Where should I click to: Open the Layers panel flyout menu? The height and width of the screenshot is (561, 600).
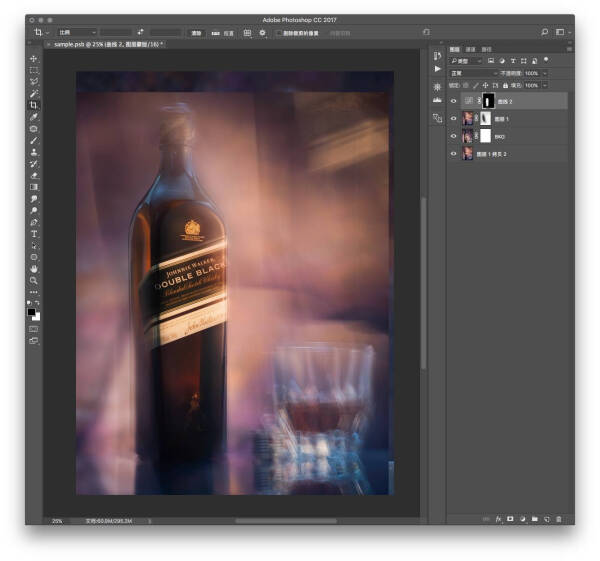(569, 49)
